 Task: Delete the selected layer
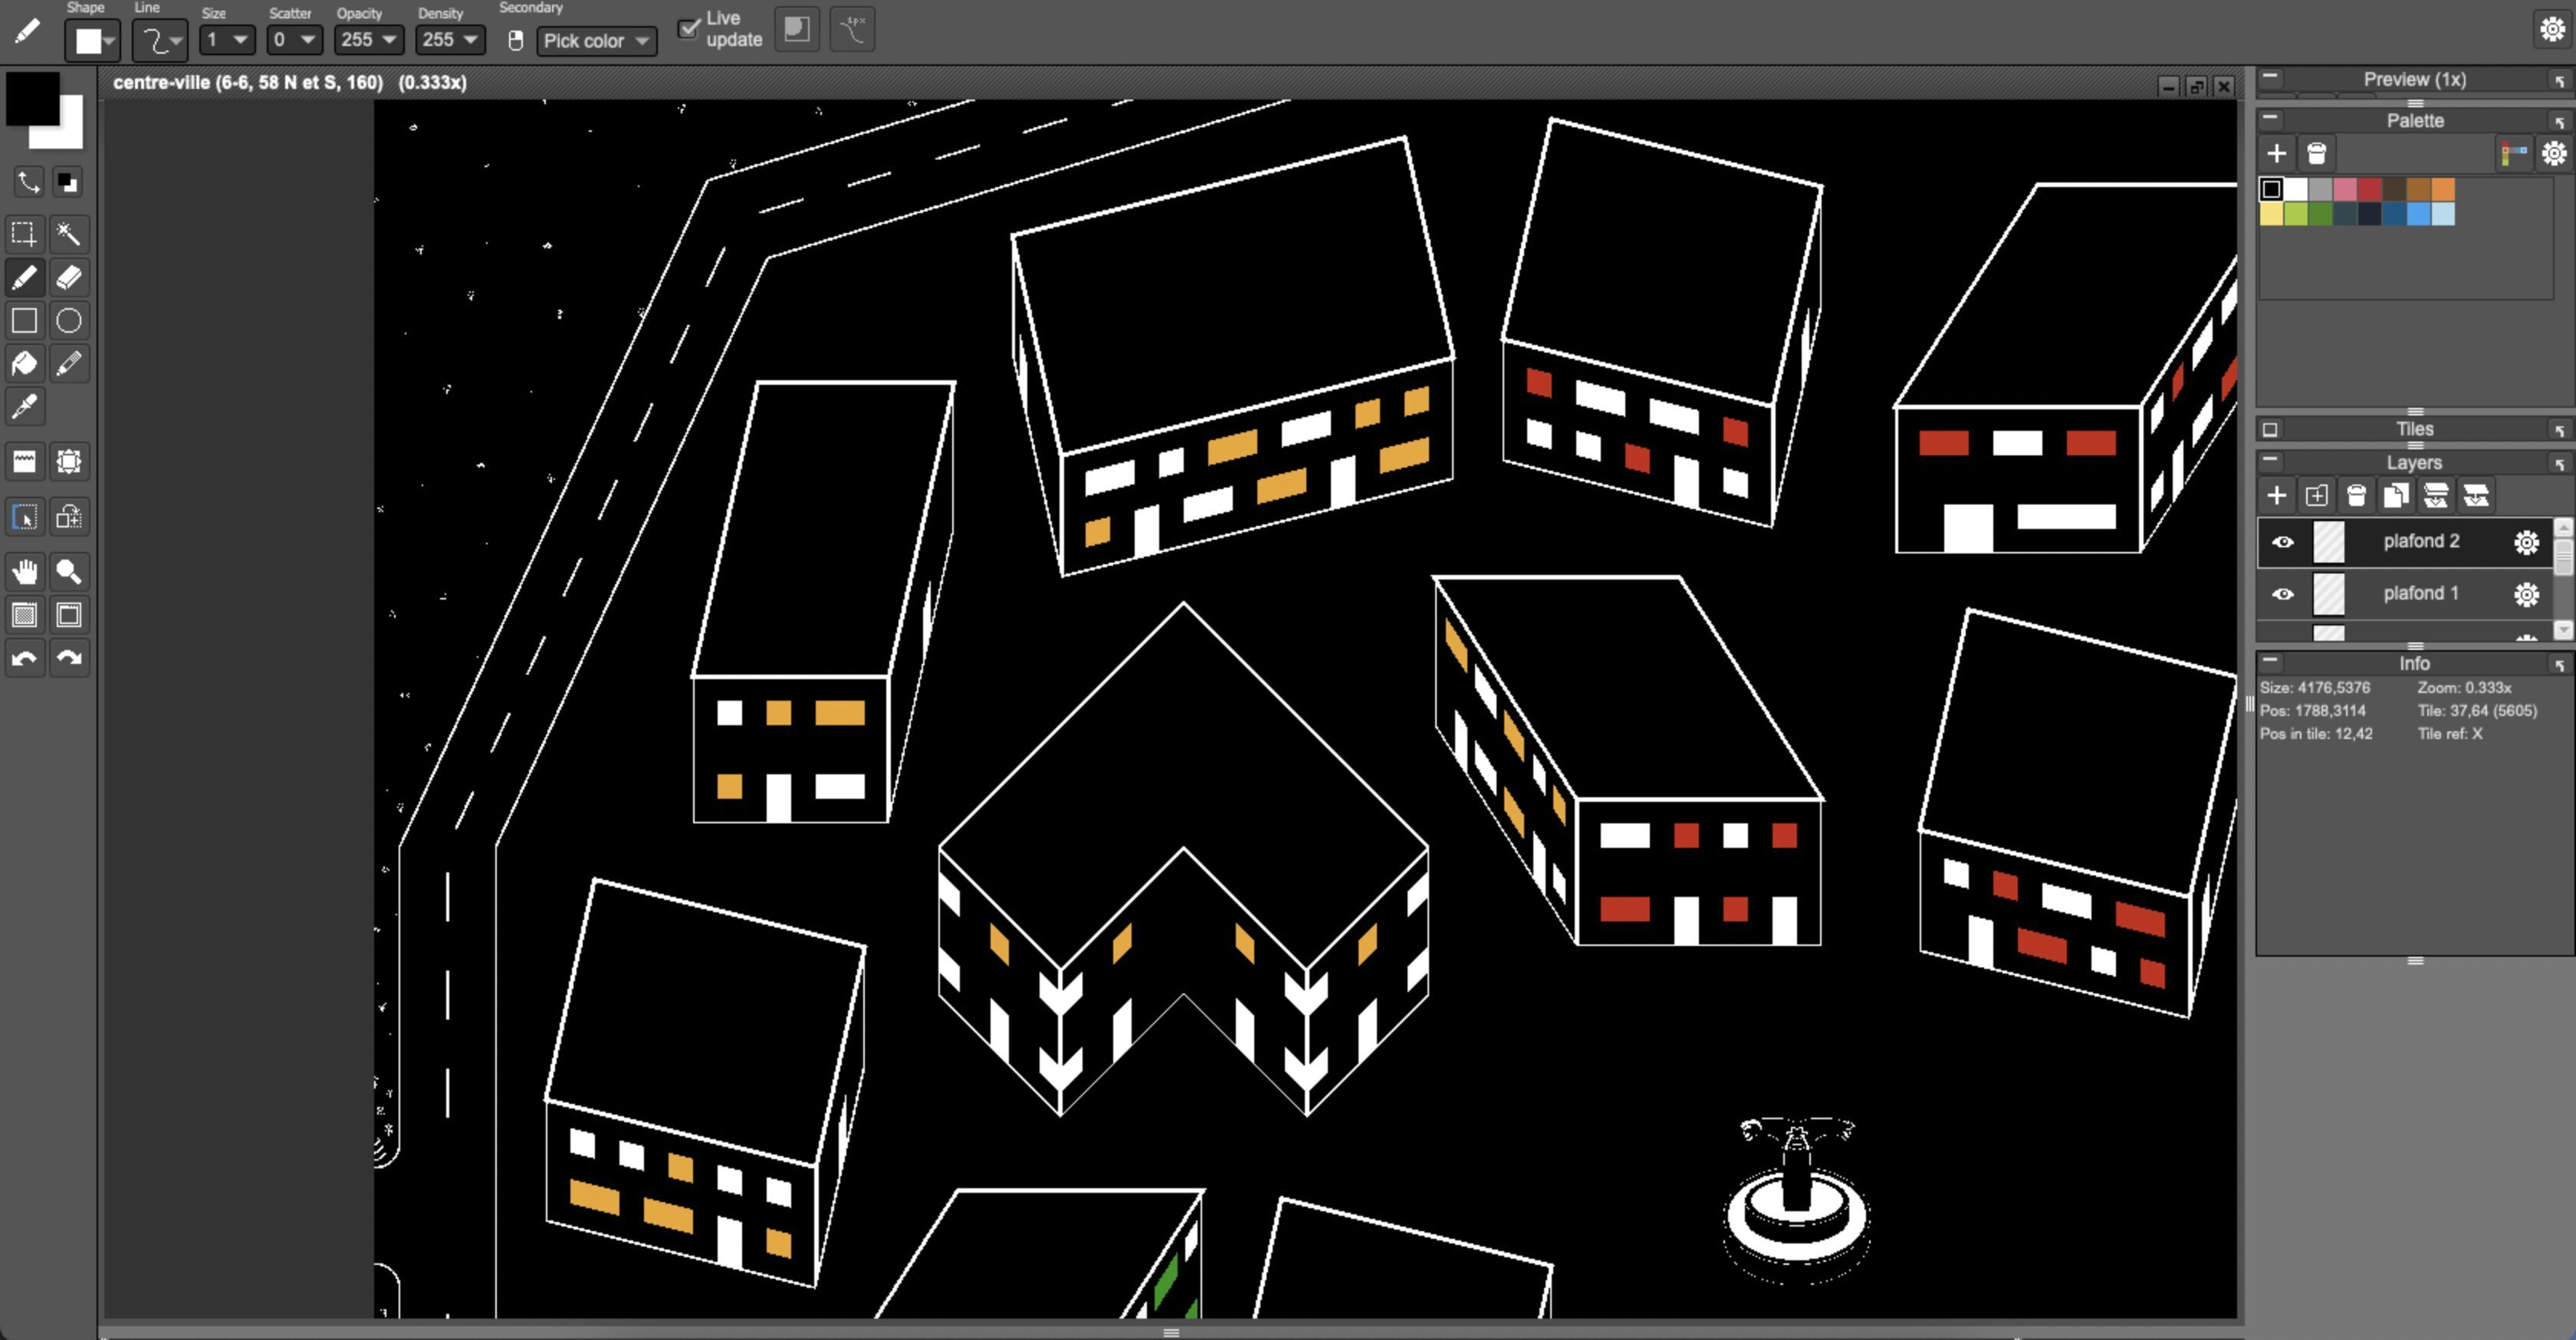tap(2357, 495)
